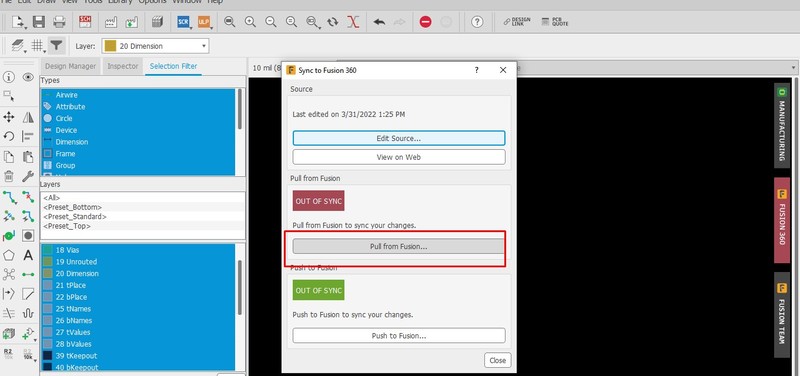
Task: Select the Rotate tool icon
Action: (x=9, y=136)
